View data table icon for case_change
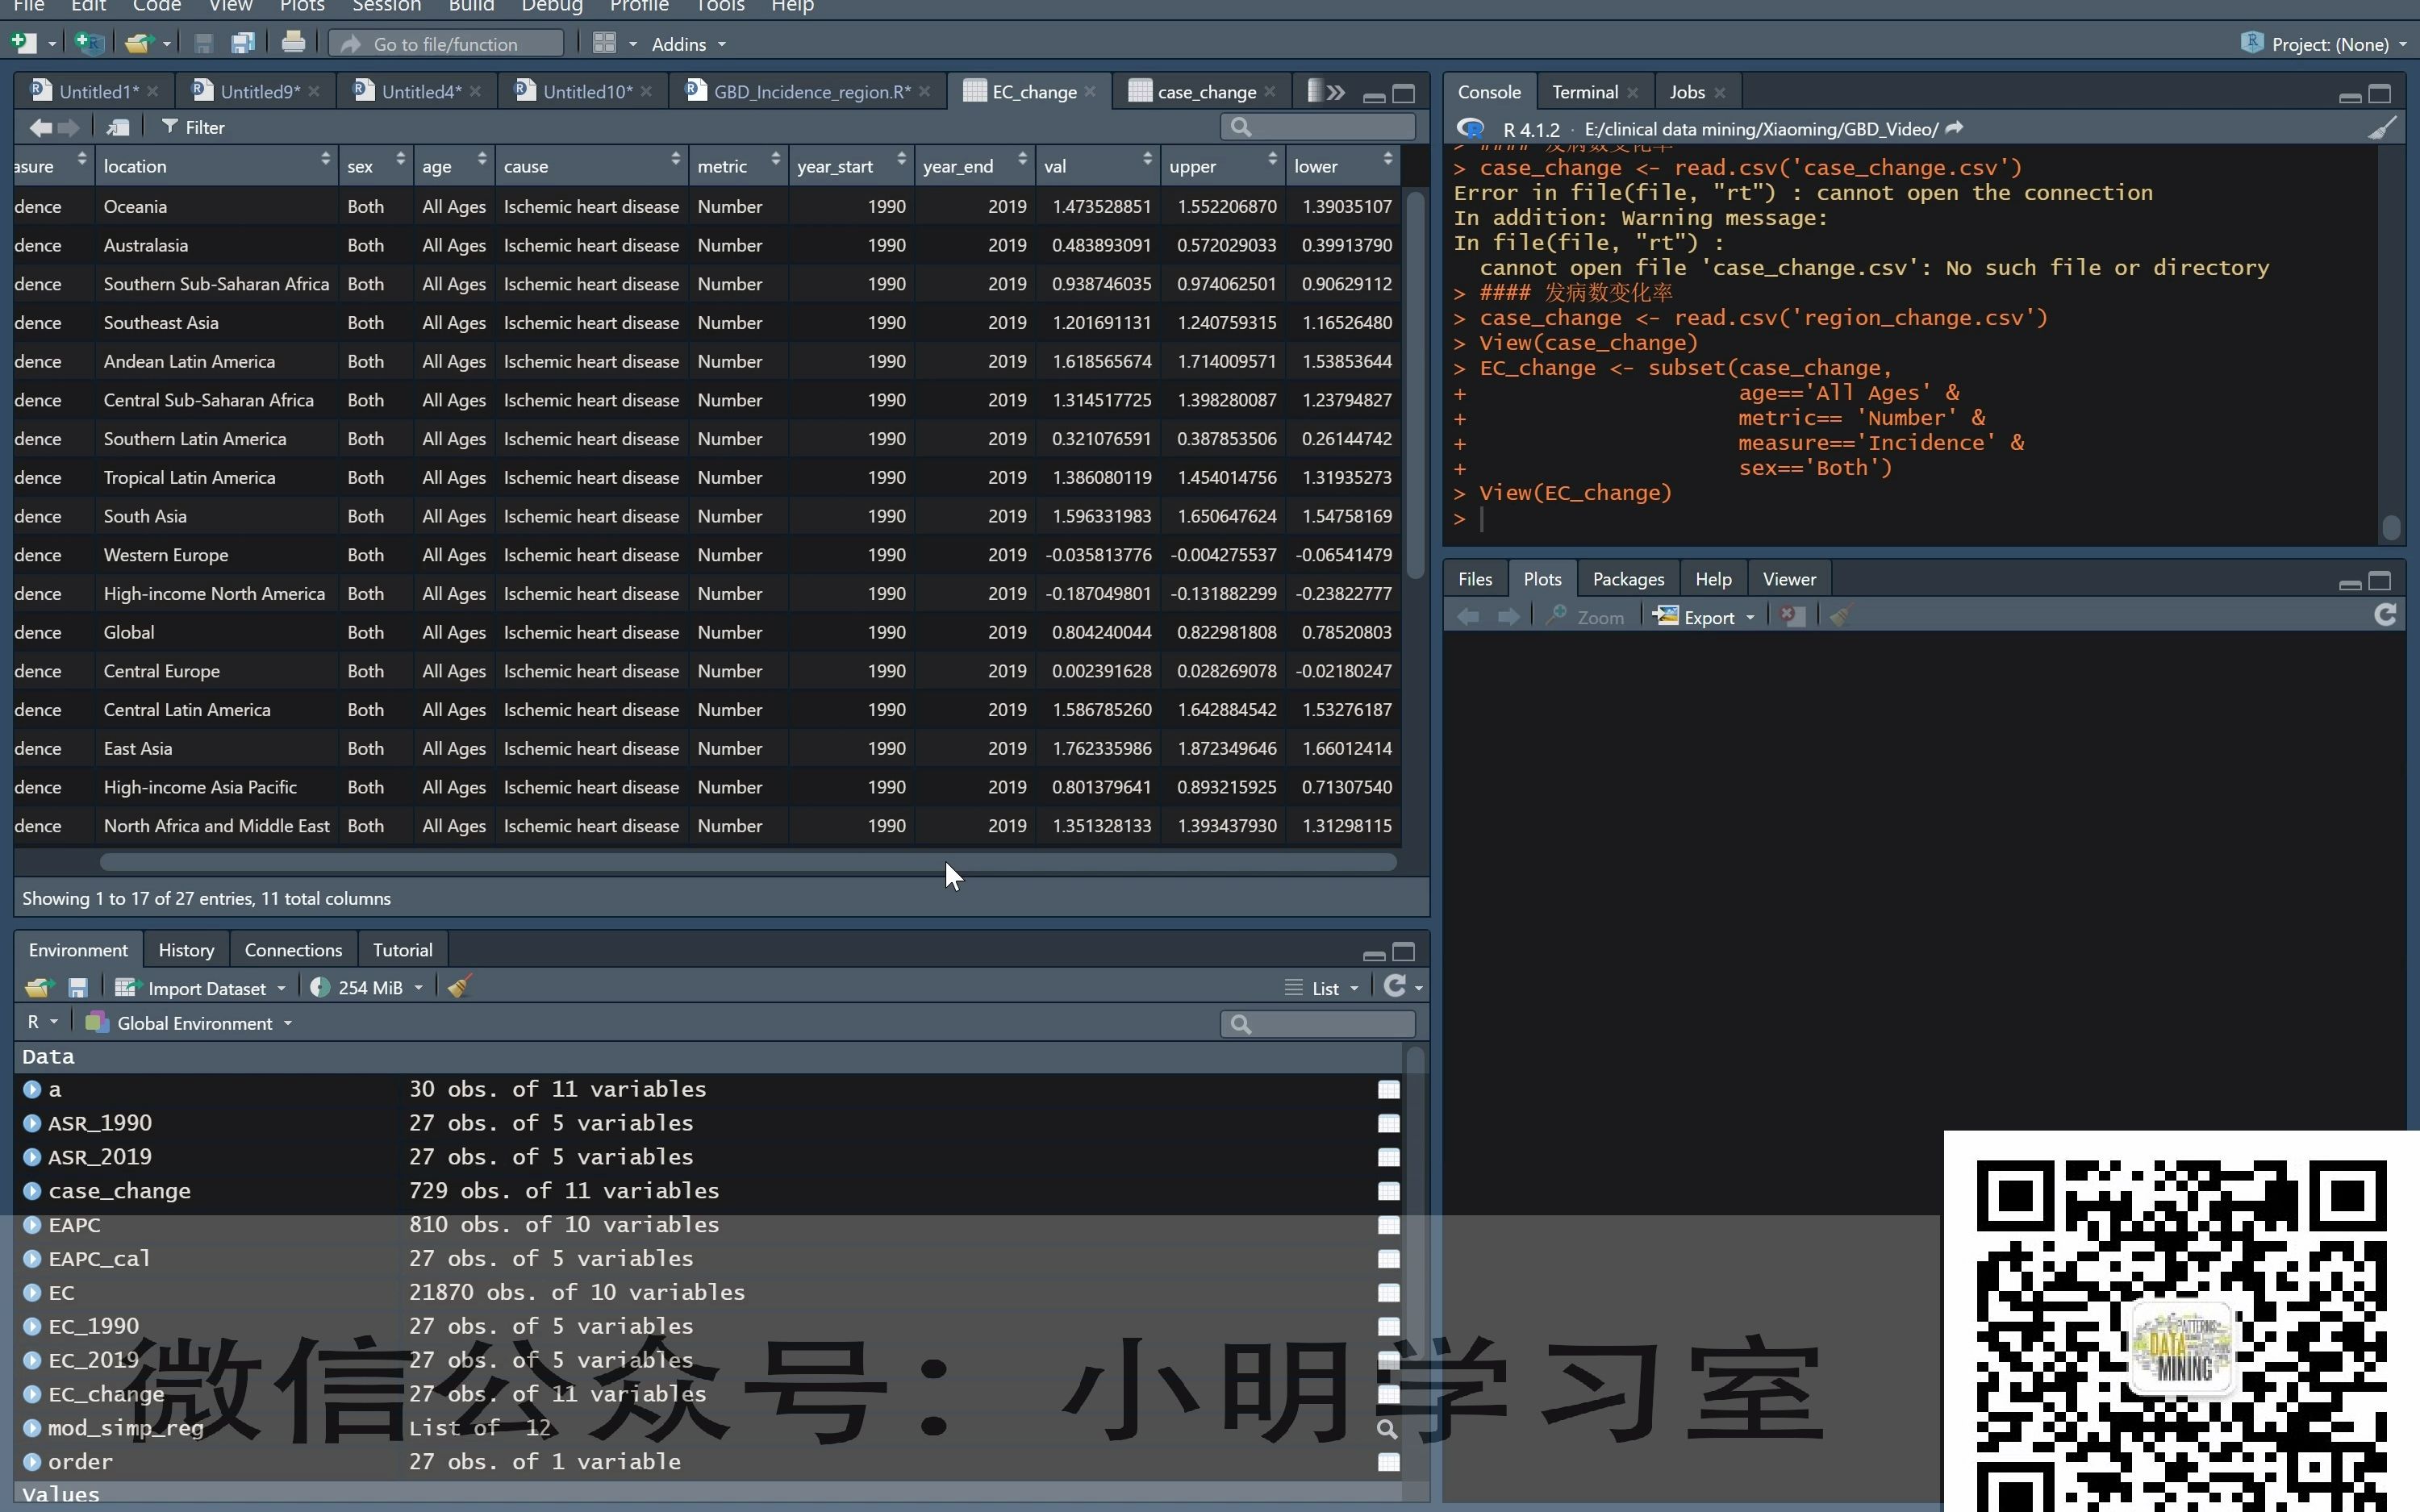 point(1388,1191)
